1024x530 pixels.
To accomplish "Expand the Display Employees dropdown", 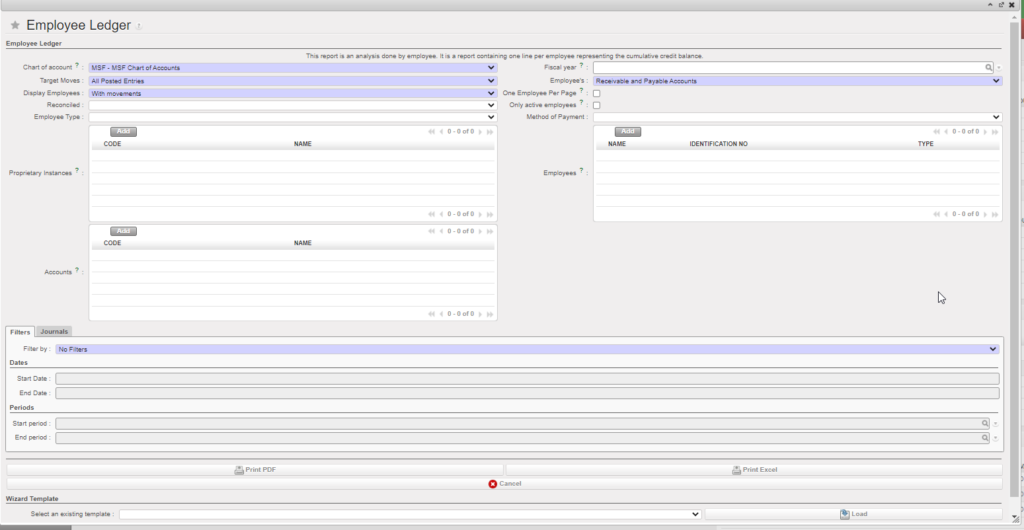I will (293, 93).
